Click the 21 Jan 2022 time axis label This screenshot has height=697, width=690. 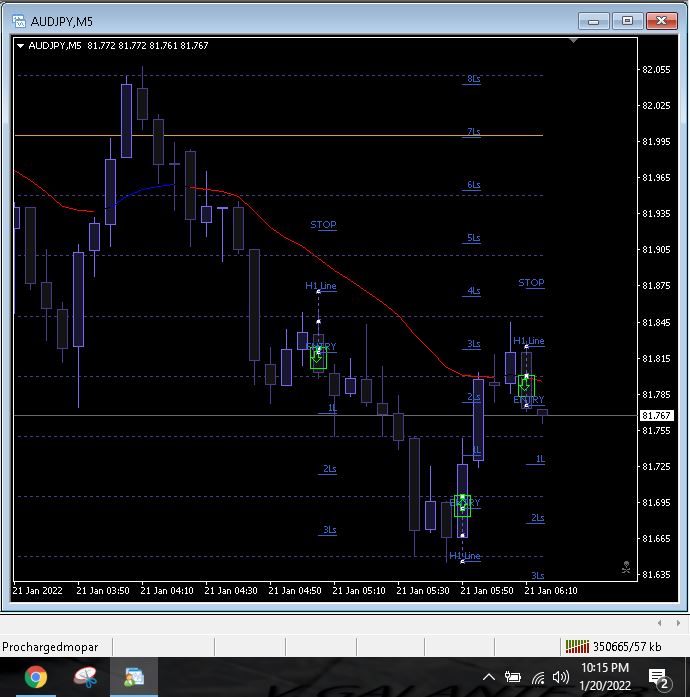[x=38, y=591]
